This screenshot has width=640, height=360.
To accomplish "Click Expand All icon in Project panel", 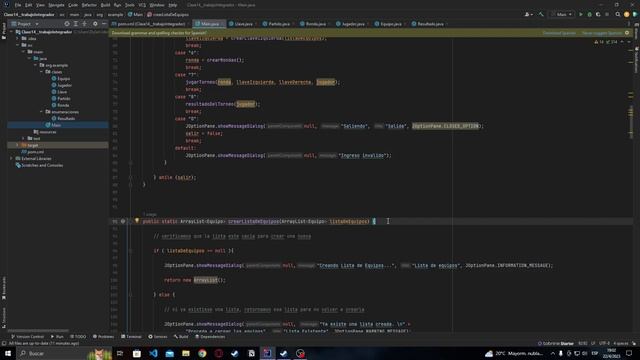I will click(x=76, y=24).
